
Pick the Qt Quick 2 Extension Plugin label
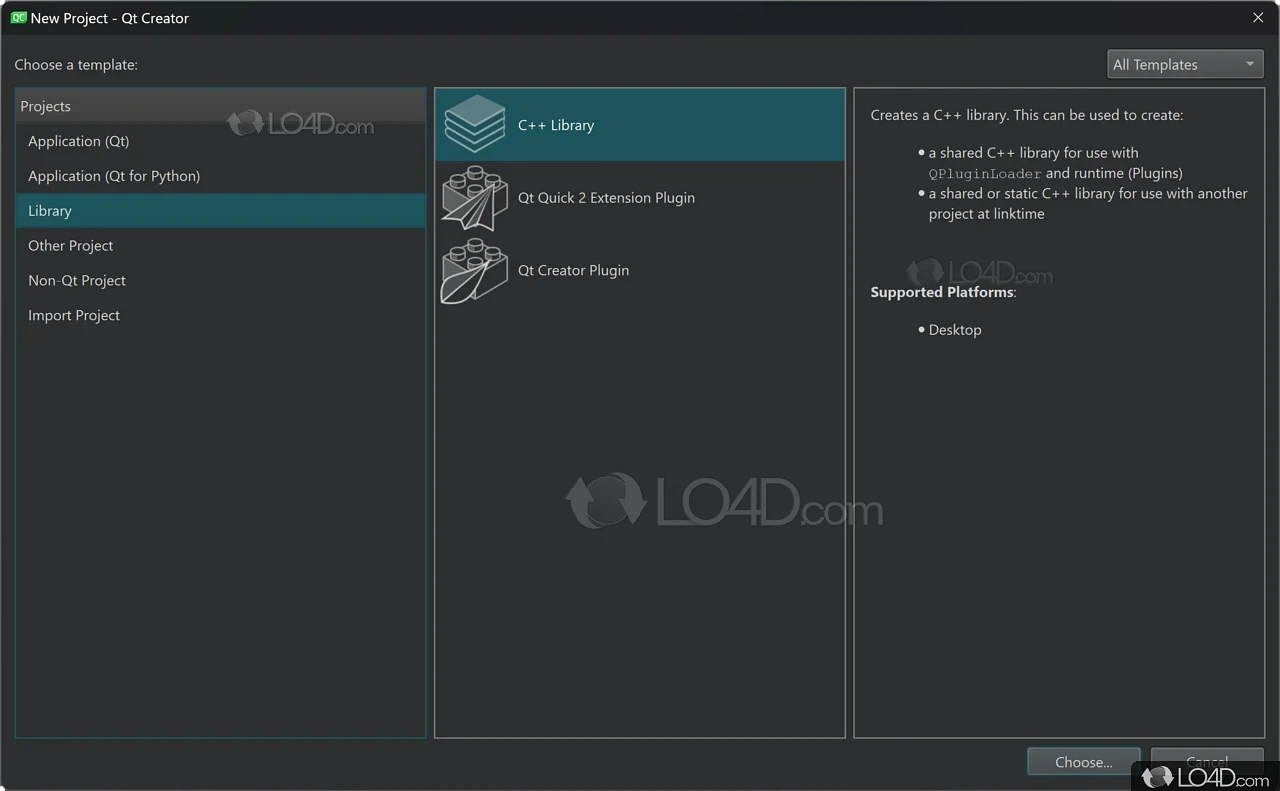606,198
